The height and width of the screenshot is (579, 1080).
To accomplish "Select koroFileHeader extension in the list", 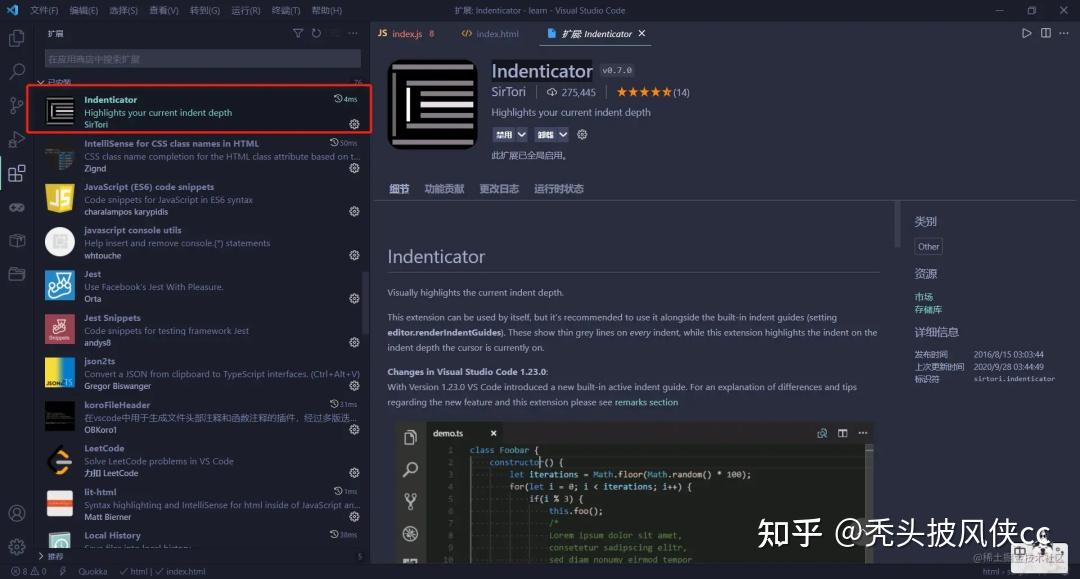I will coord(200,417).
